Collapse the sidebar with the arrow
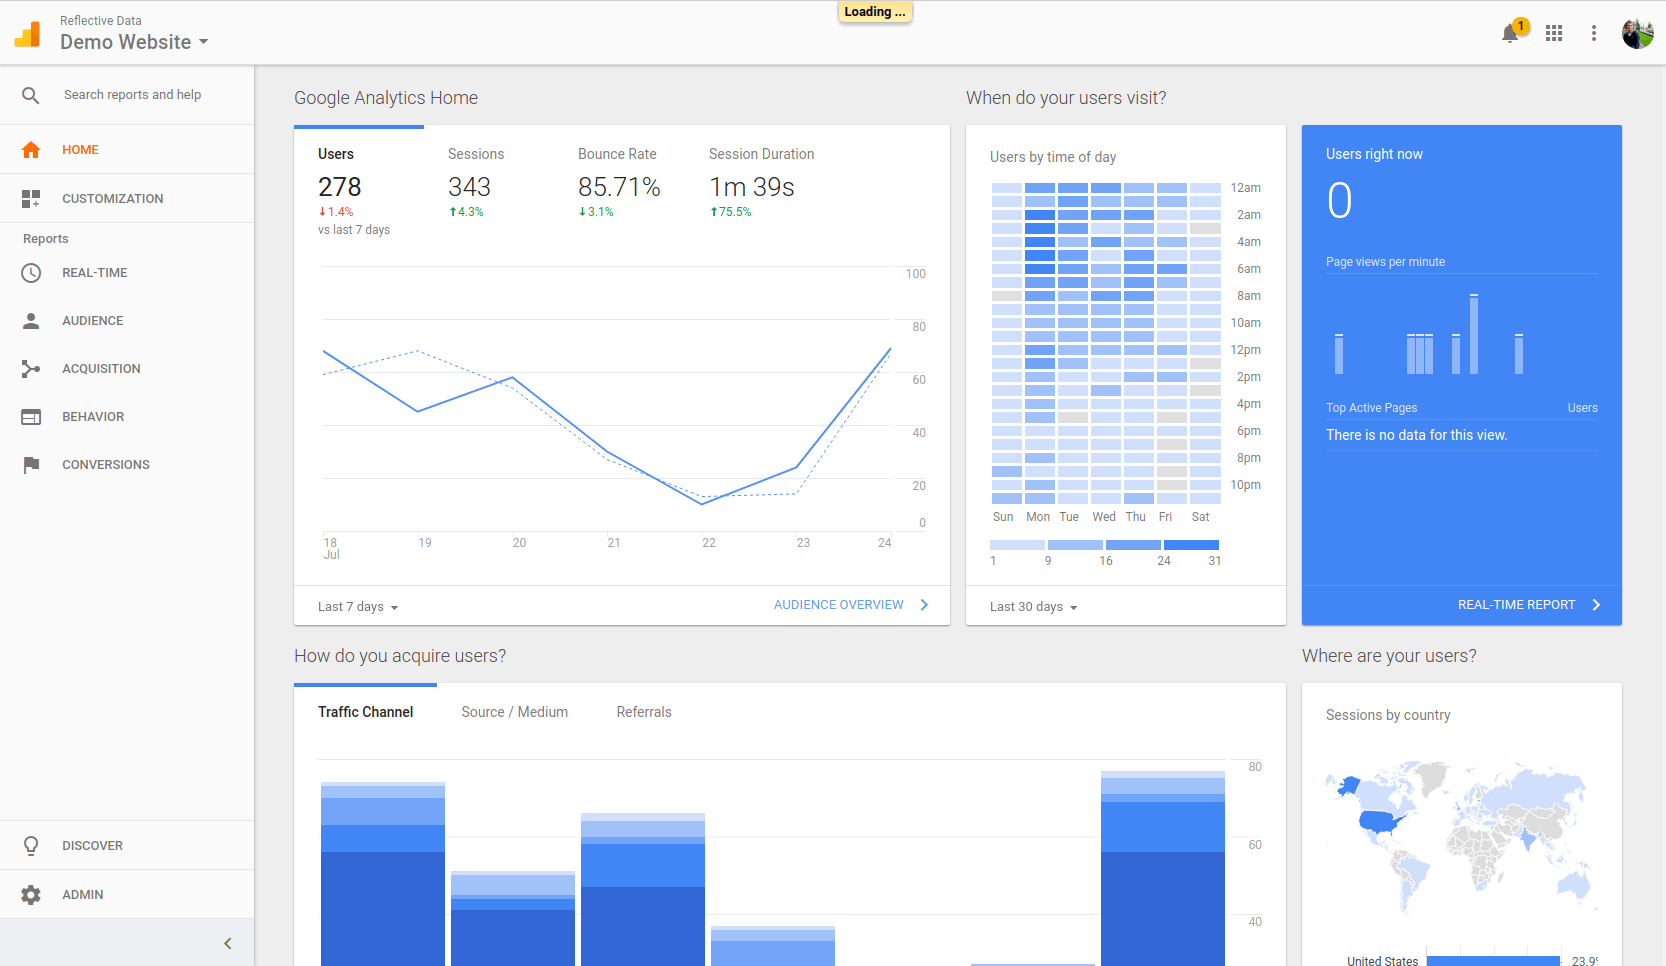1666x966 pixels. 228,943
